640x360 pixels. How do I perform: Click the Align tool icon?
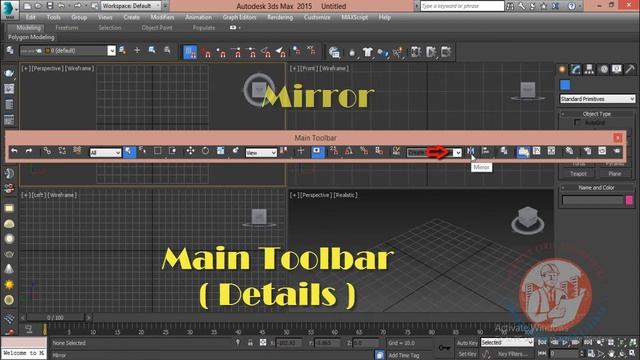pyautogui.click(x=486, y=151)
